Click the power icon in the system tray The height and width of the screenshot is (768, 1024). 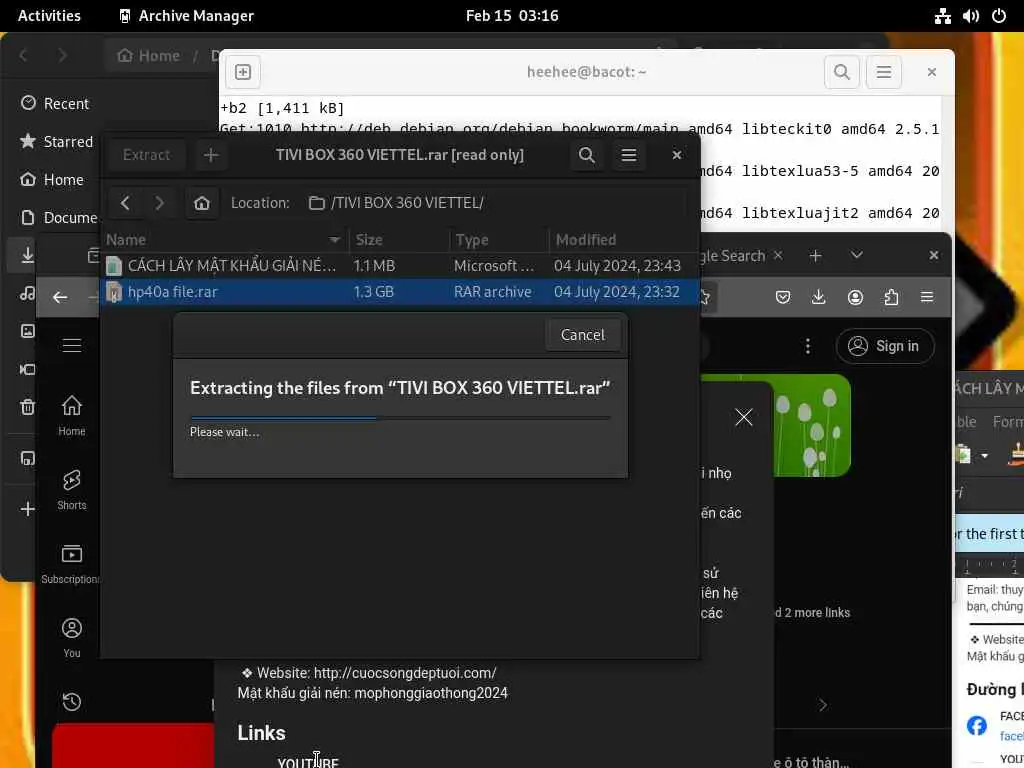pos(999,16)
